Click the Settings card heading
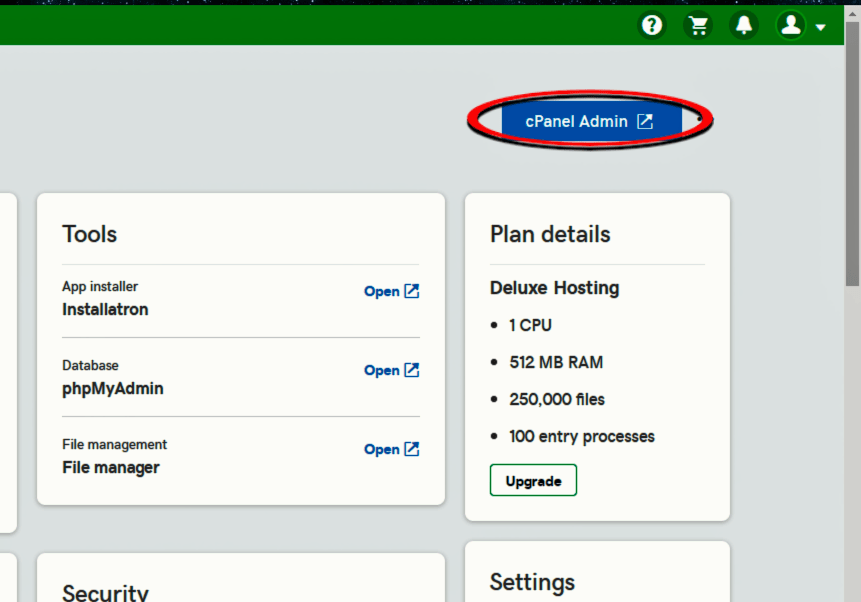 pyautogui.click(x=532, y=582)
